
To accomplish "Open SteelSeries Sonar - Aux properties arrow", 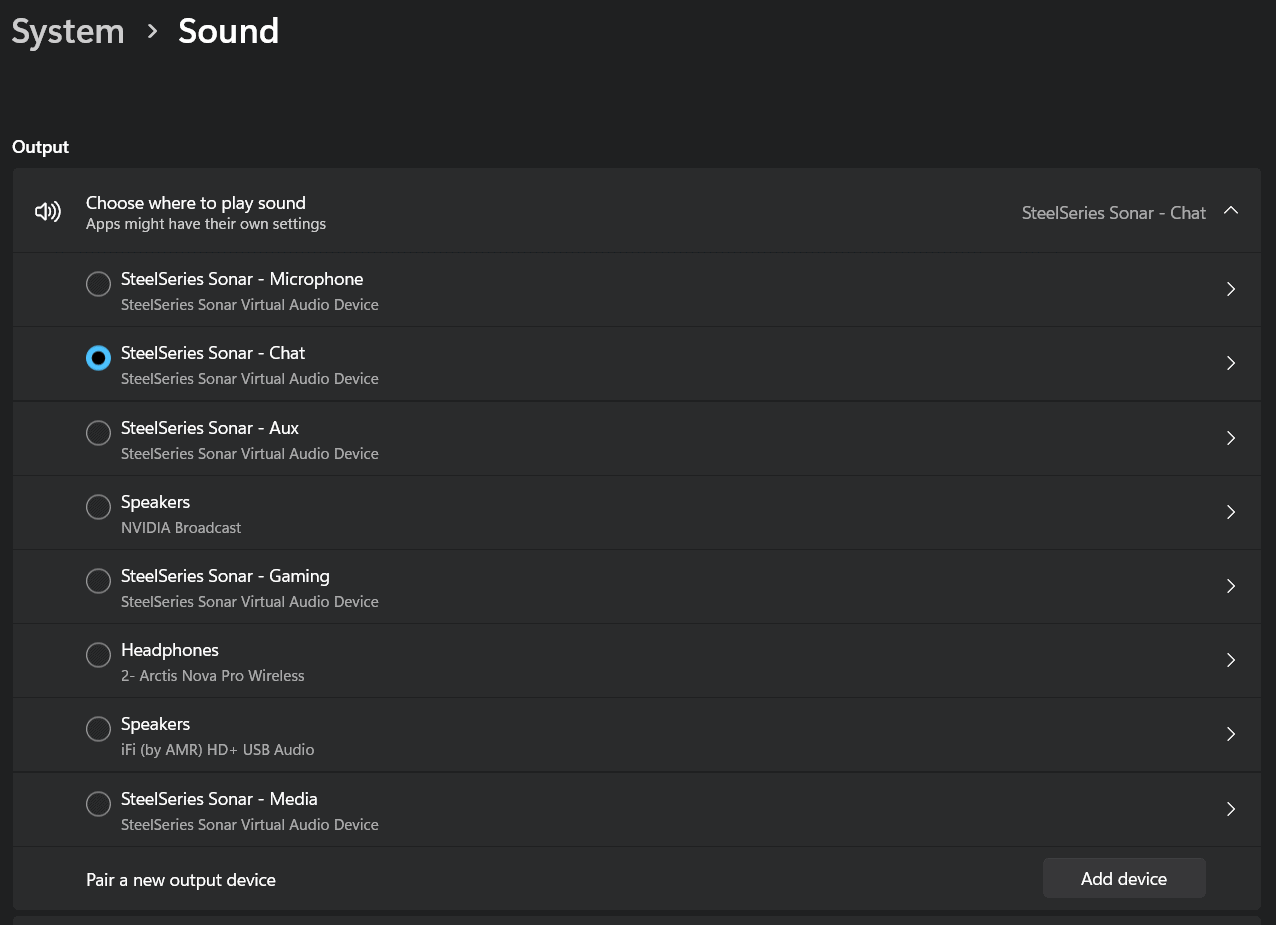I will pos(1231,438).
